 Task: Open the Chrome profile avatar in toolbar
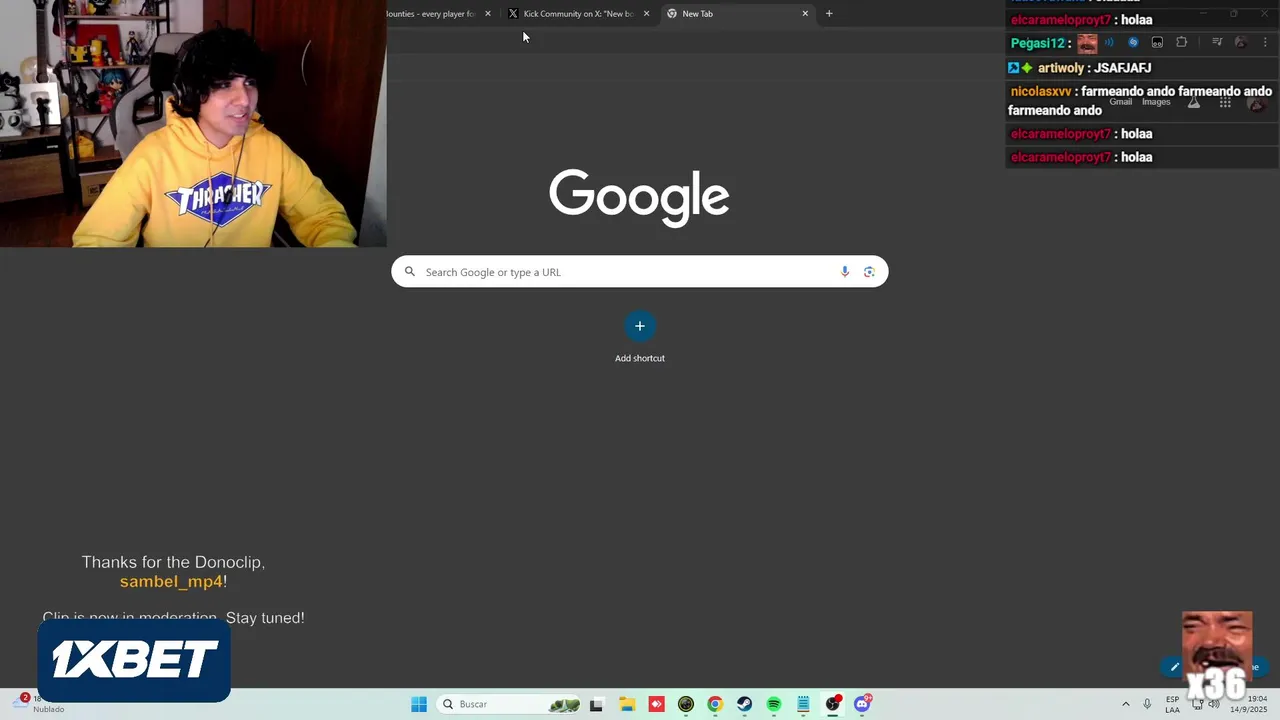[1240, 42]
